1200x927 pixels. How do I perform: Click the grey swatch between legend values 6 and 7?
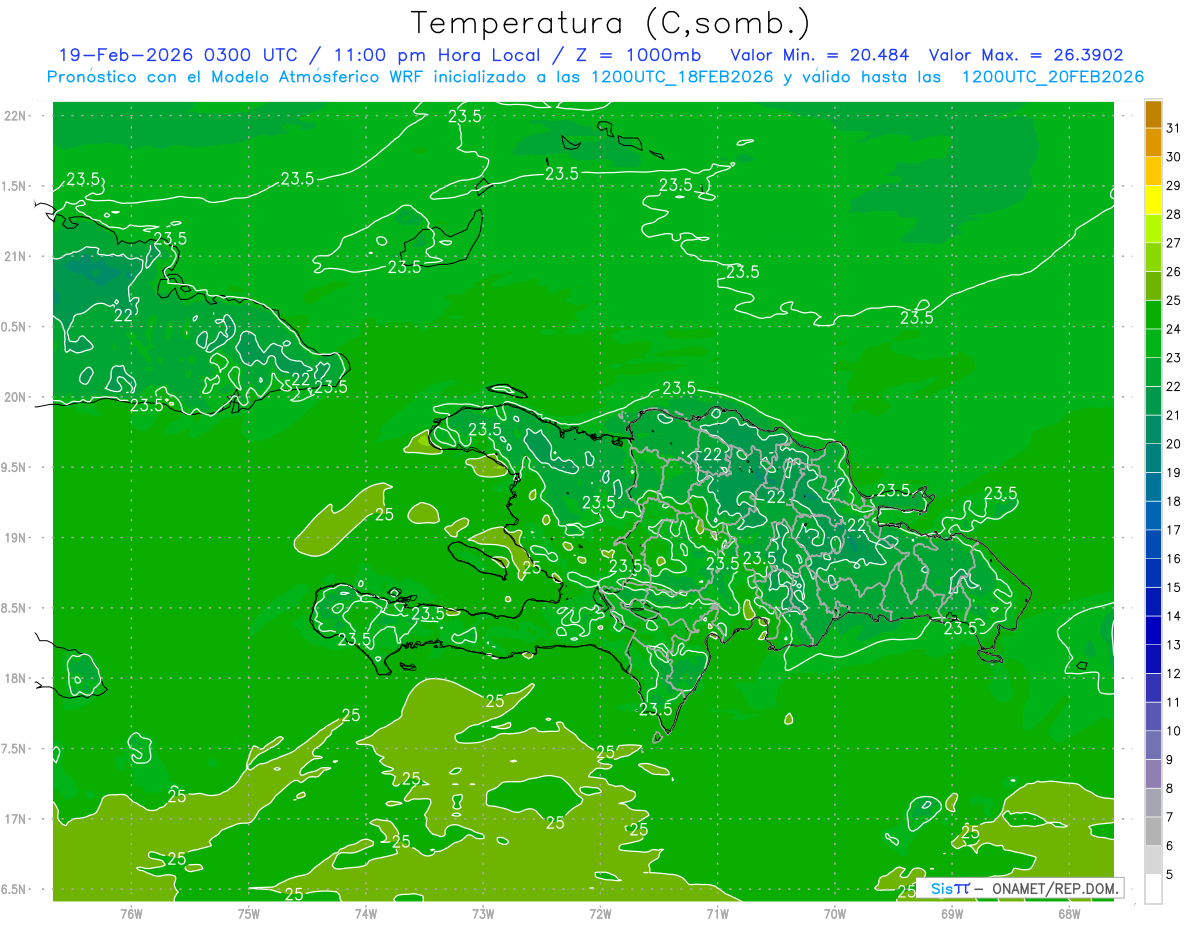(x=1153, y=832)
